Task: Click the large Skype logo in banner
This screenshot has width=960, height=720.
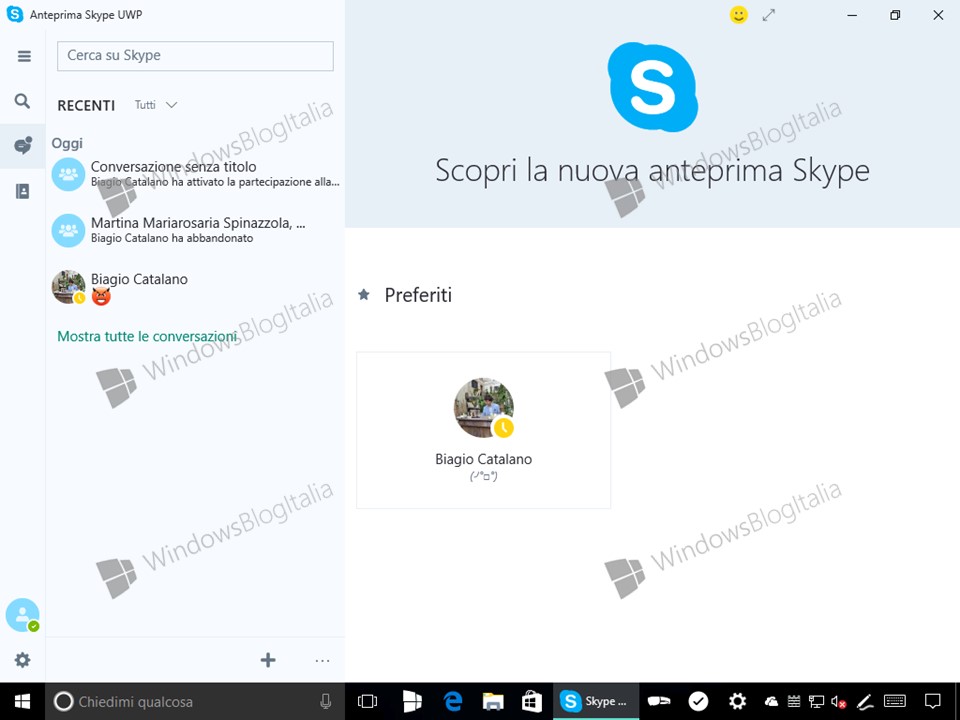Action: (653, 87)
